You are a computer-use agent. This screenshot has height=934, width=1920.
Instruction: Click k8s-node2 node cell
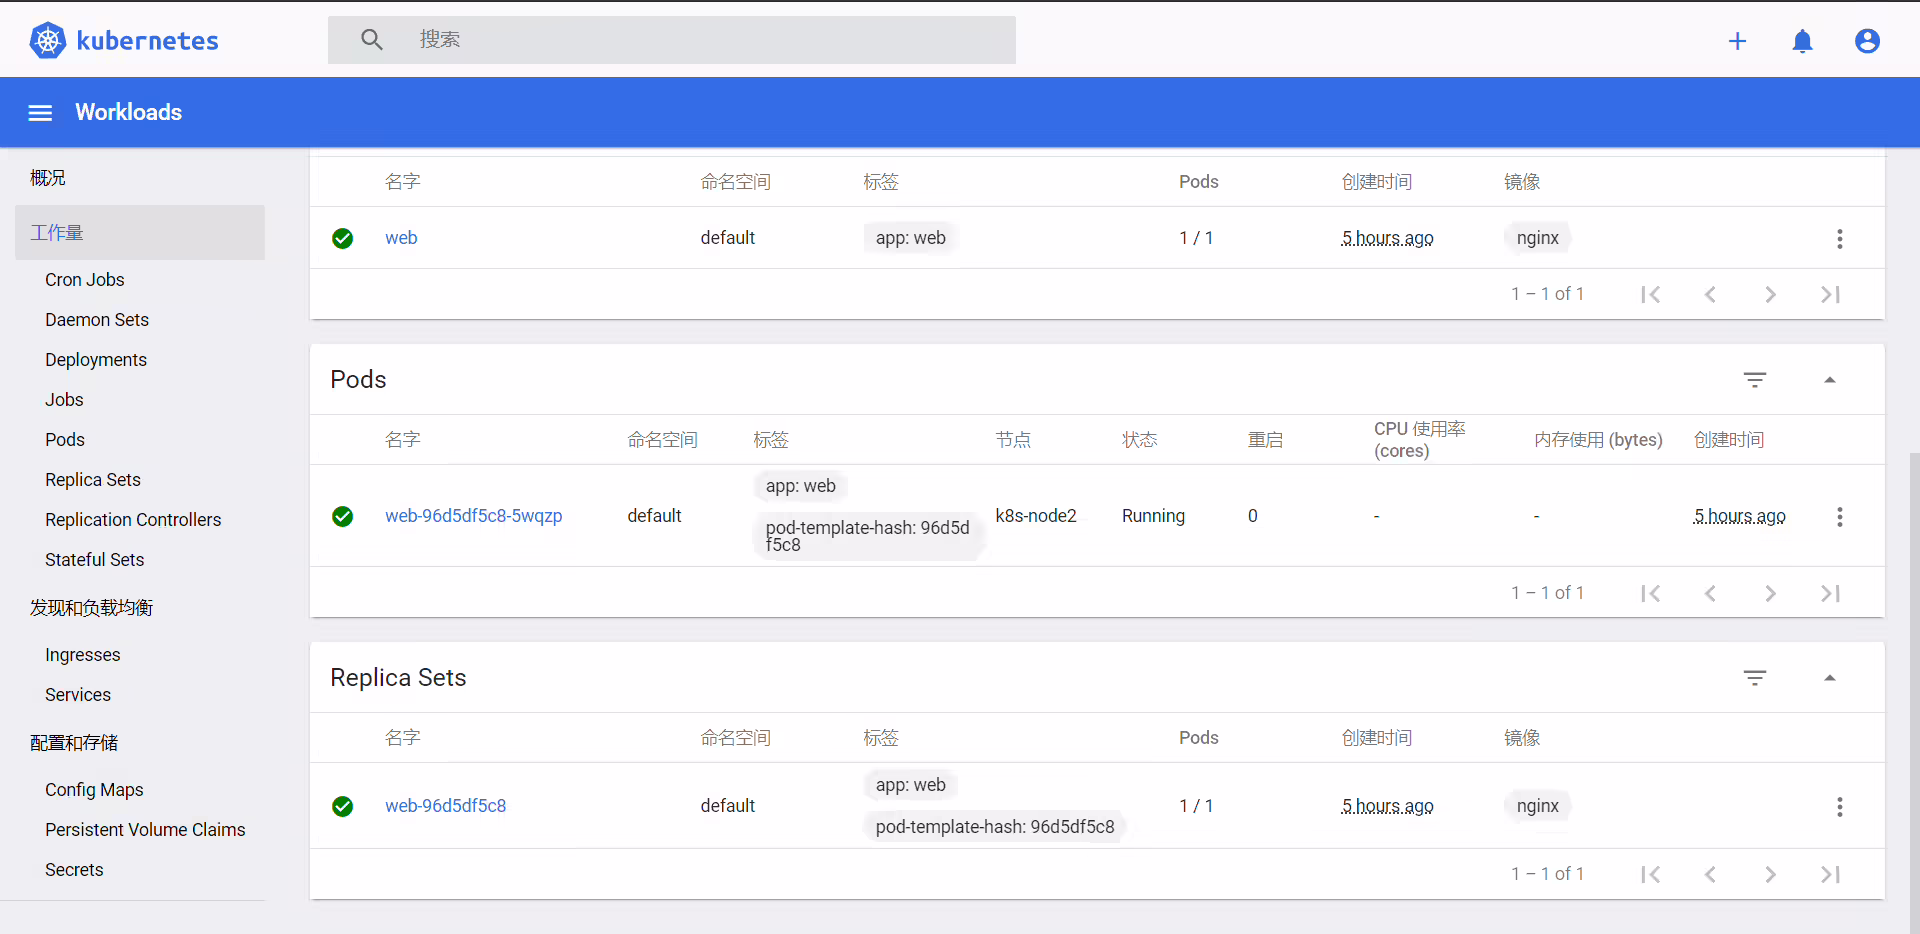coord(1036,516)
